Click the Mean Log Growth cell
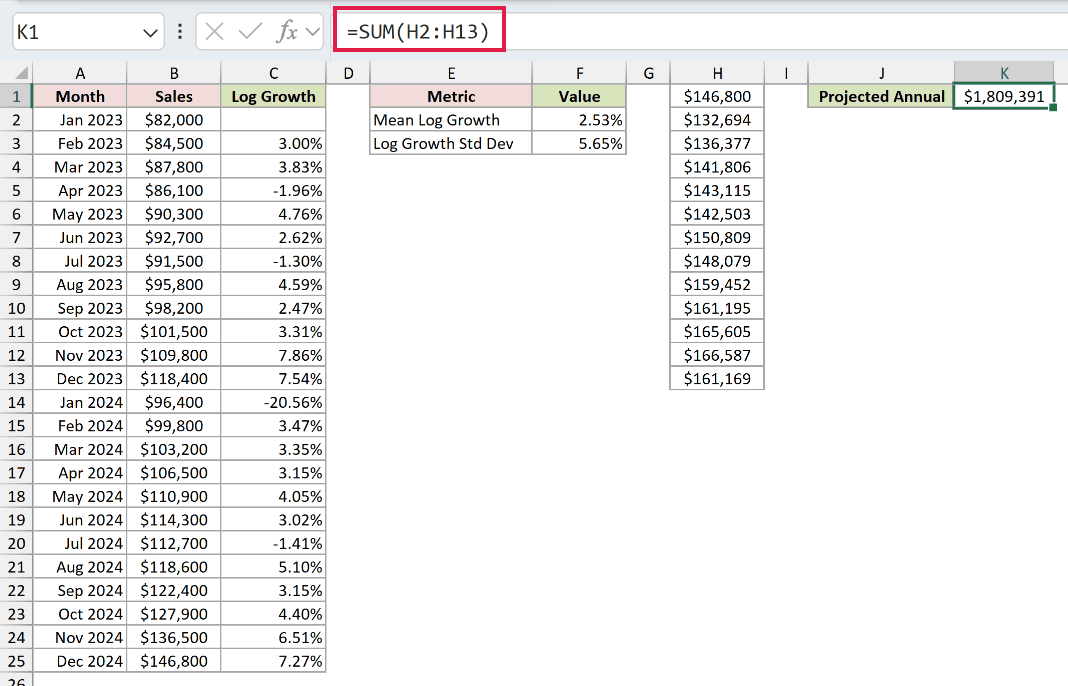Screen dimensions: 1068x686 (451, 120)
